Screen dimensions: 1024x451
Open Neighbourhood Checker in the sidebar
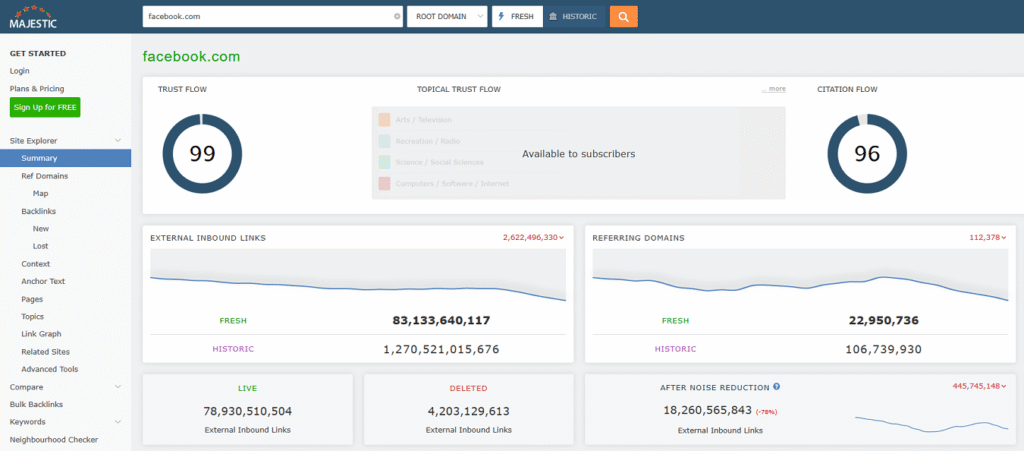(54, 439)
